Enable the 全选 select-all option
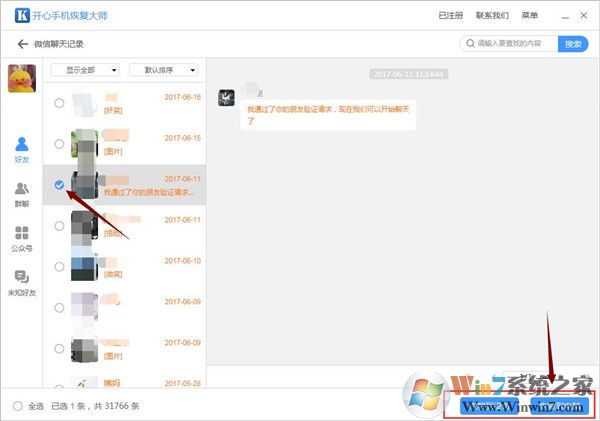 click(x=18, y=406)
